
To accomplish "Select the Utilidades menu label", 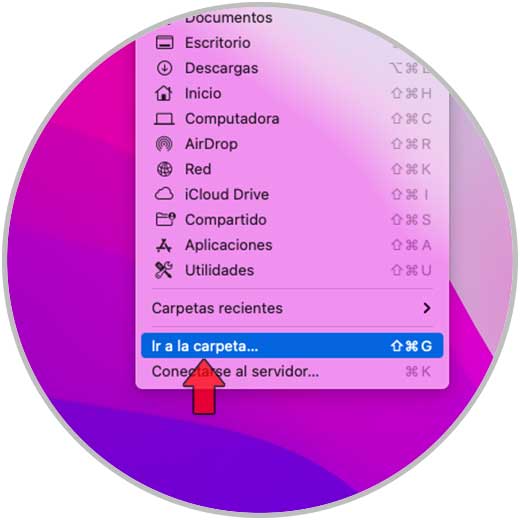I will 219,270.
